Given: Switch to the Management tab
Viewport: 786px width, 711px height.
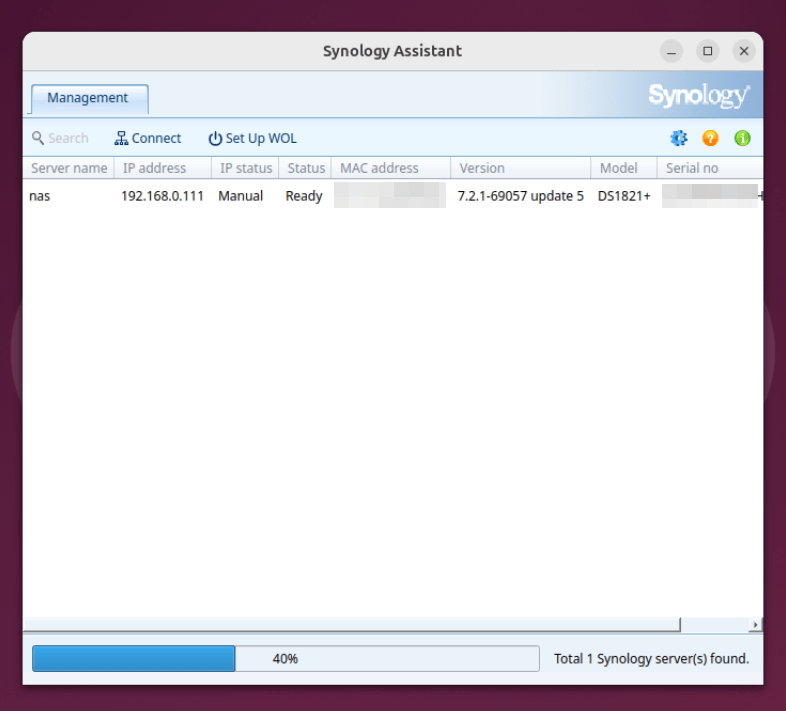Looking at the screenshot, I should point(88,98).
